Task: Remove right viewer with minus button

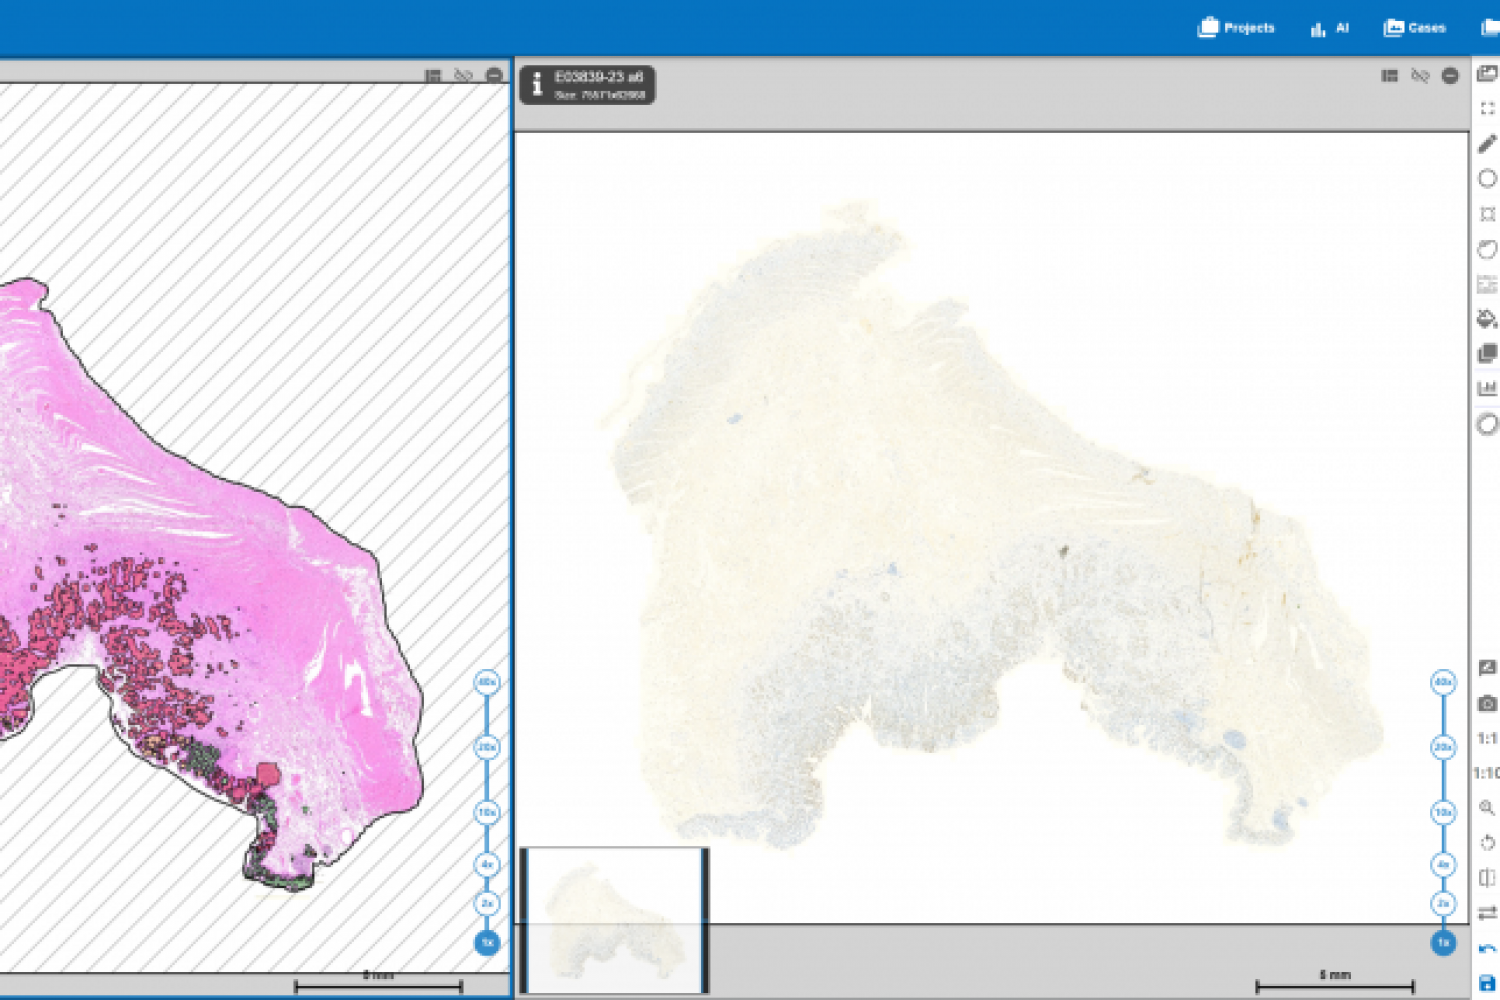Action: pos(1450,76)
